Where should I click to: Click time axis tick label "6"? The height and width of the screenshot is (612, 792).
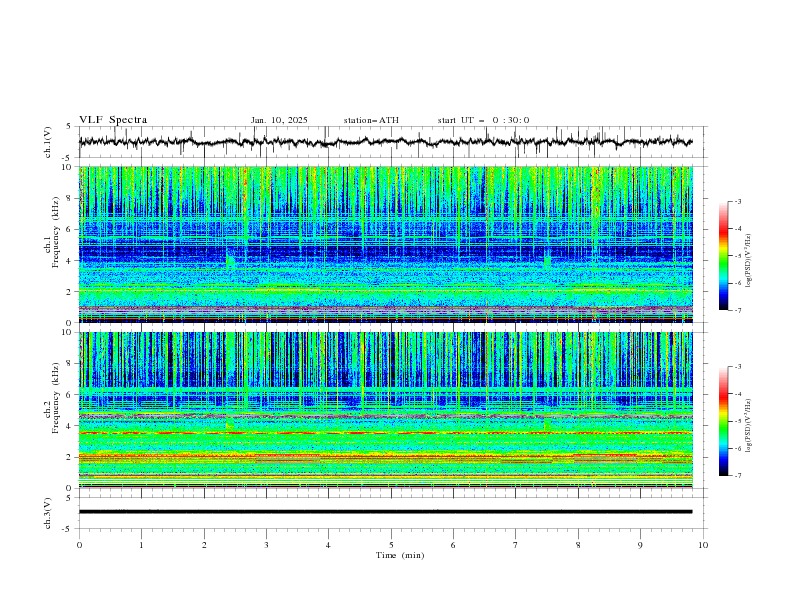453,545
